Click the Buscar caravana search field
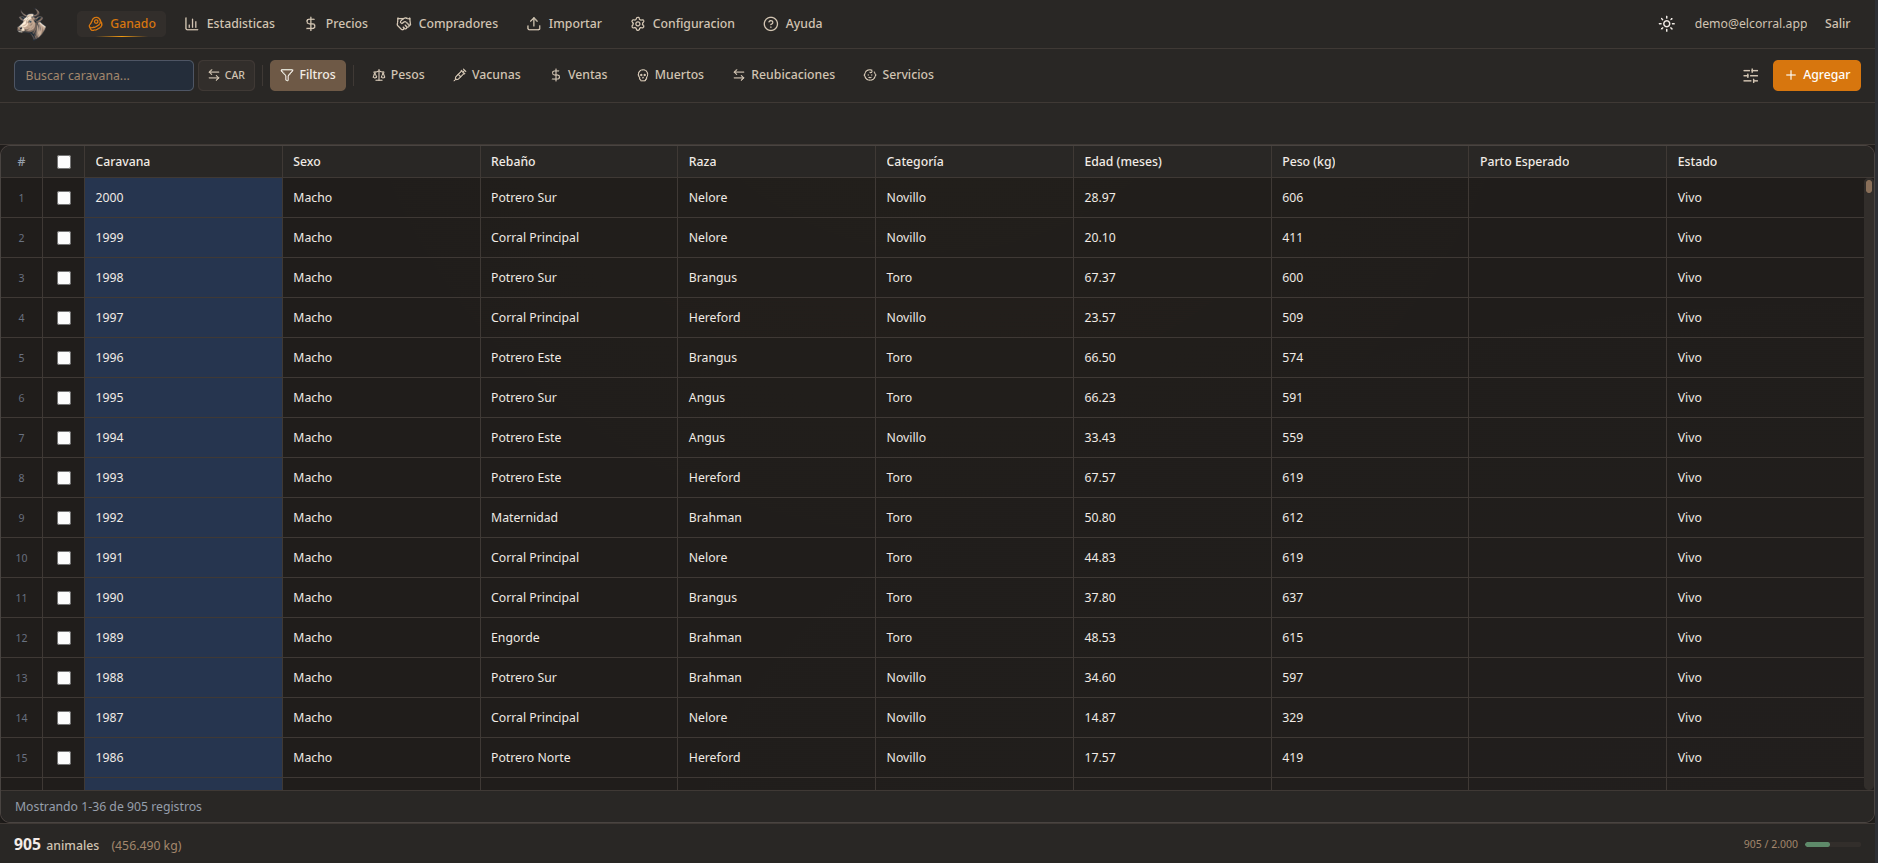Viewport: 1878px width, 863px height. [104, 76]
